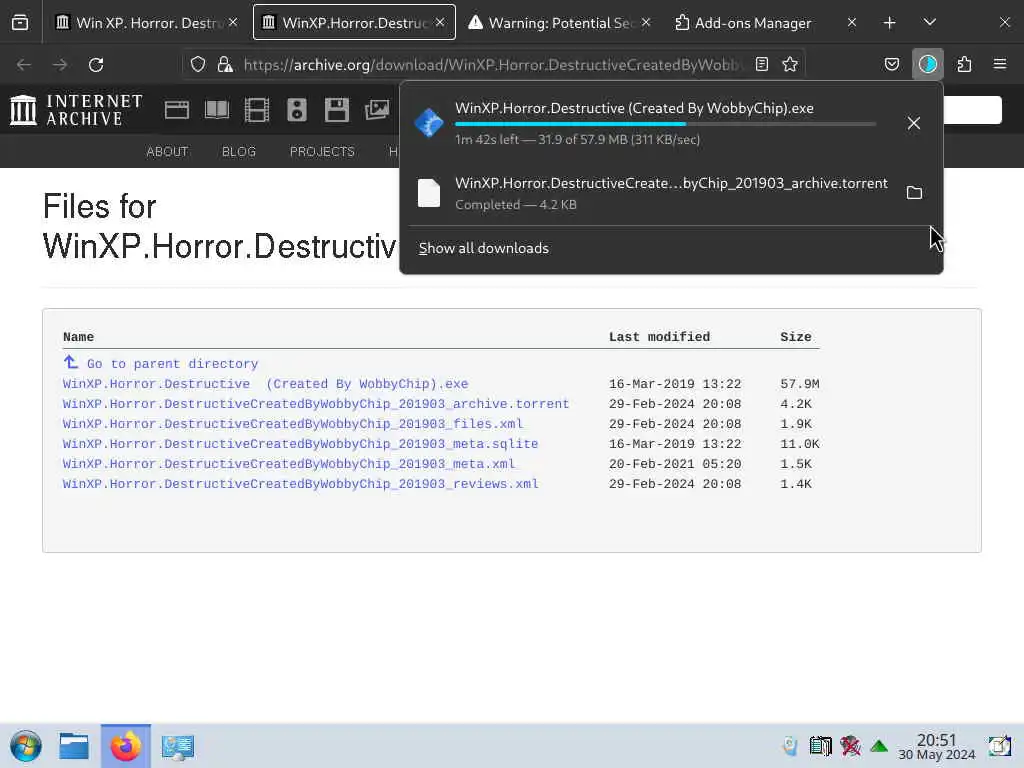Open the Audio speaker icon
1024x768 pixels.
[296, 110]
